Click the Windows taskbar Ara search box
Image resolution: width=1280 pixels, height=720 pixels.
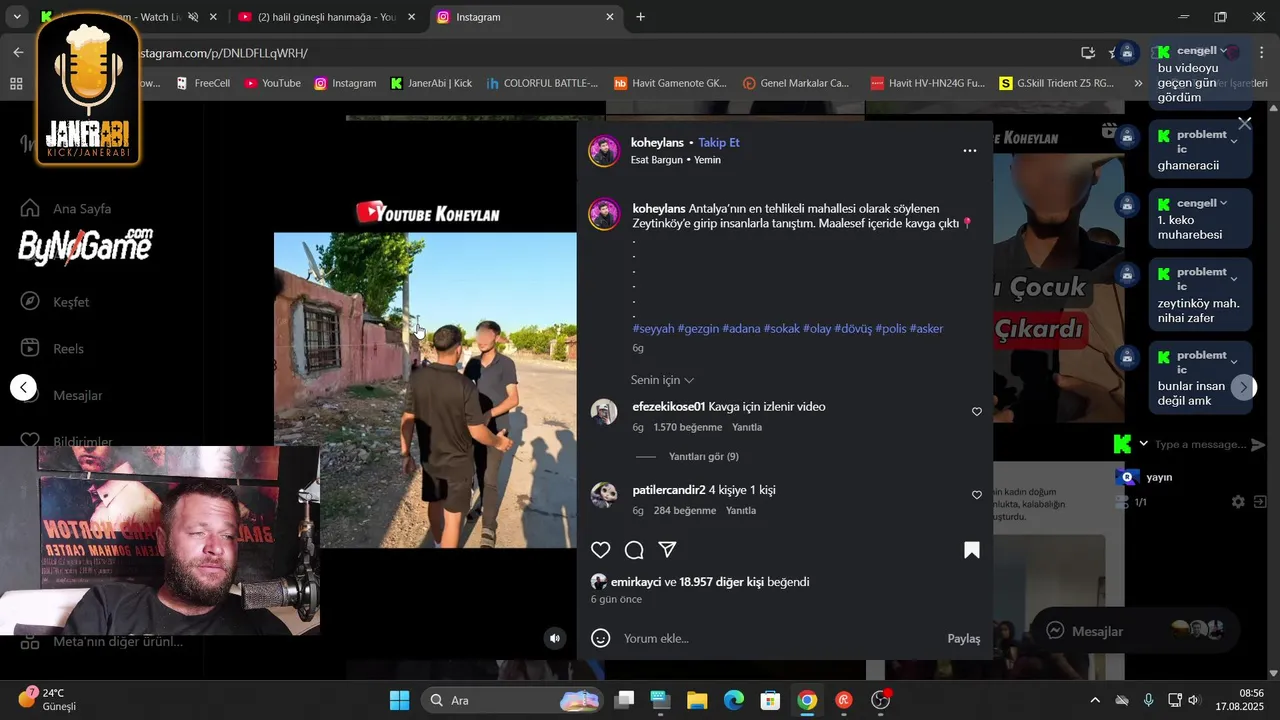512,700
